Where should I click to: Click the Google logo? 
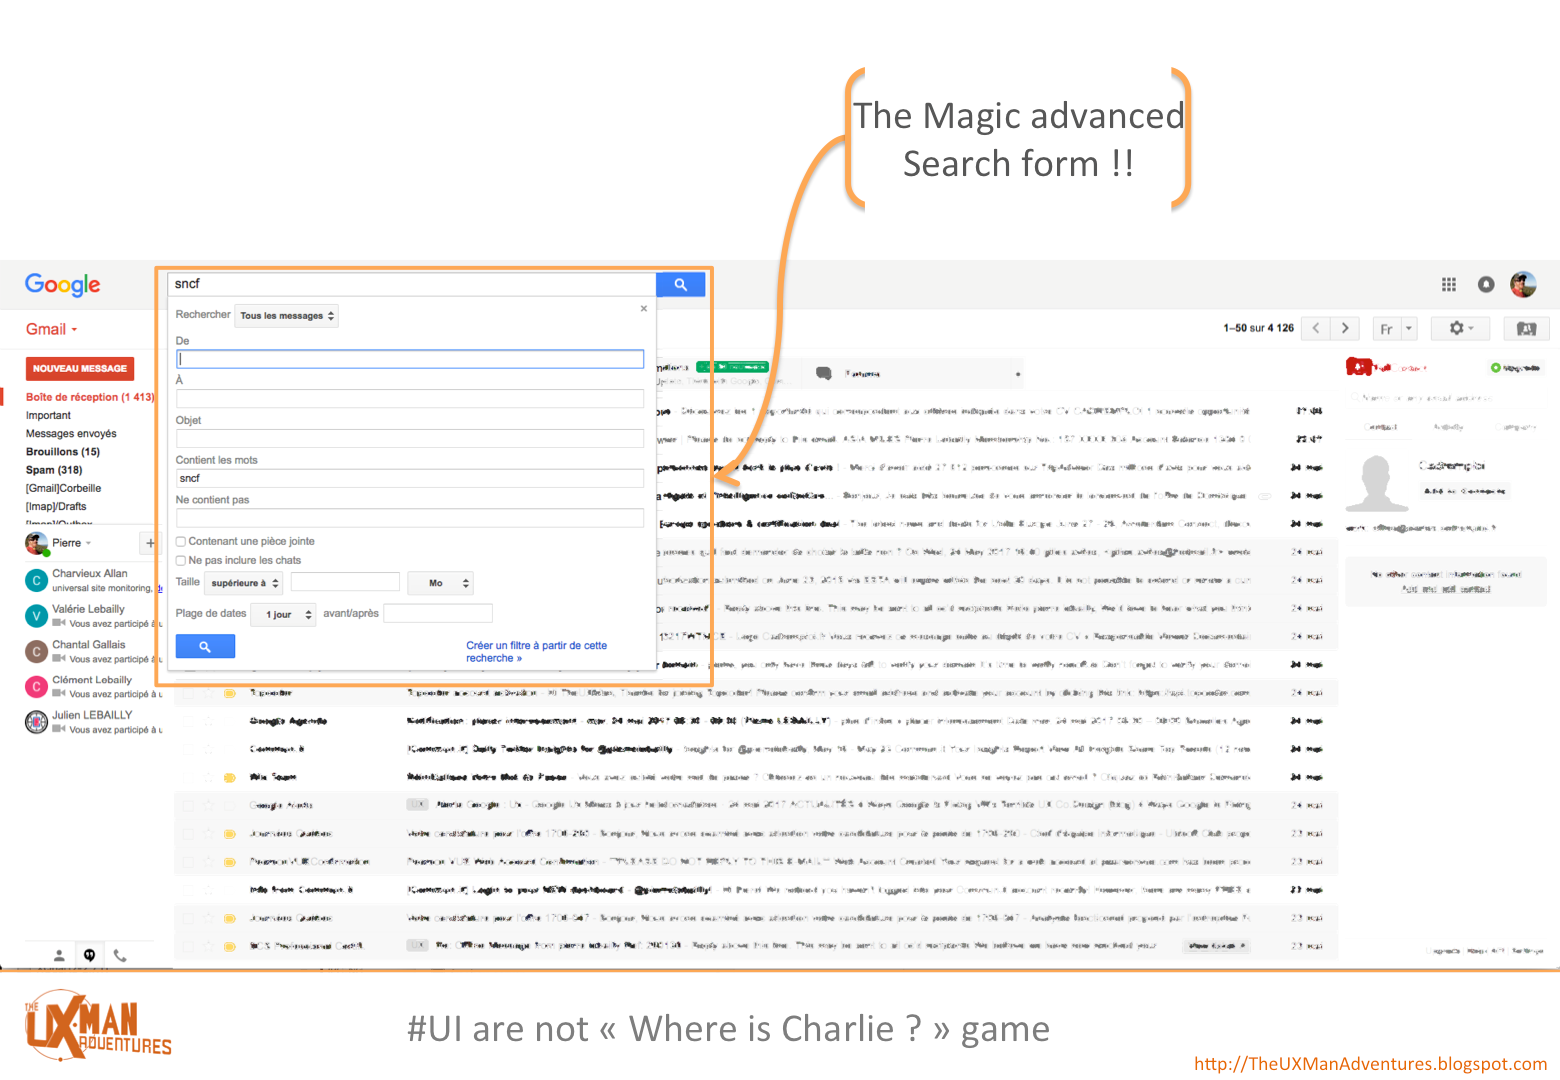(63, 285)
